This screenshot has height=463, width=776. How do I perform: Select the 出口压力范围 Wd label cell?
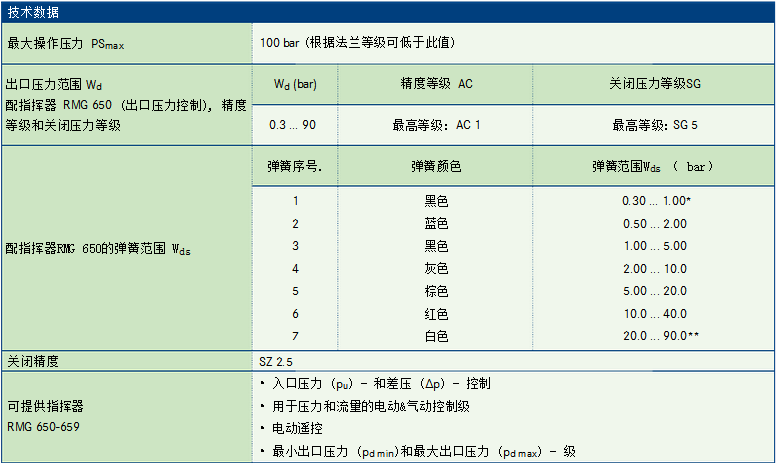pyautogui.click(x=127, y=105)
